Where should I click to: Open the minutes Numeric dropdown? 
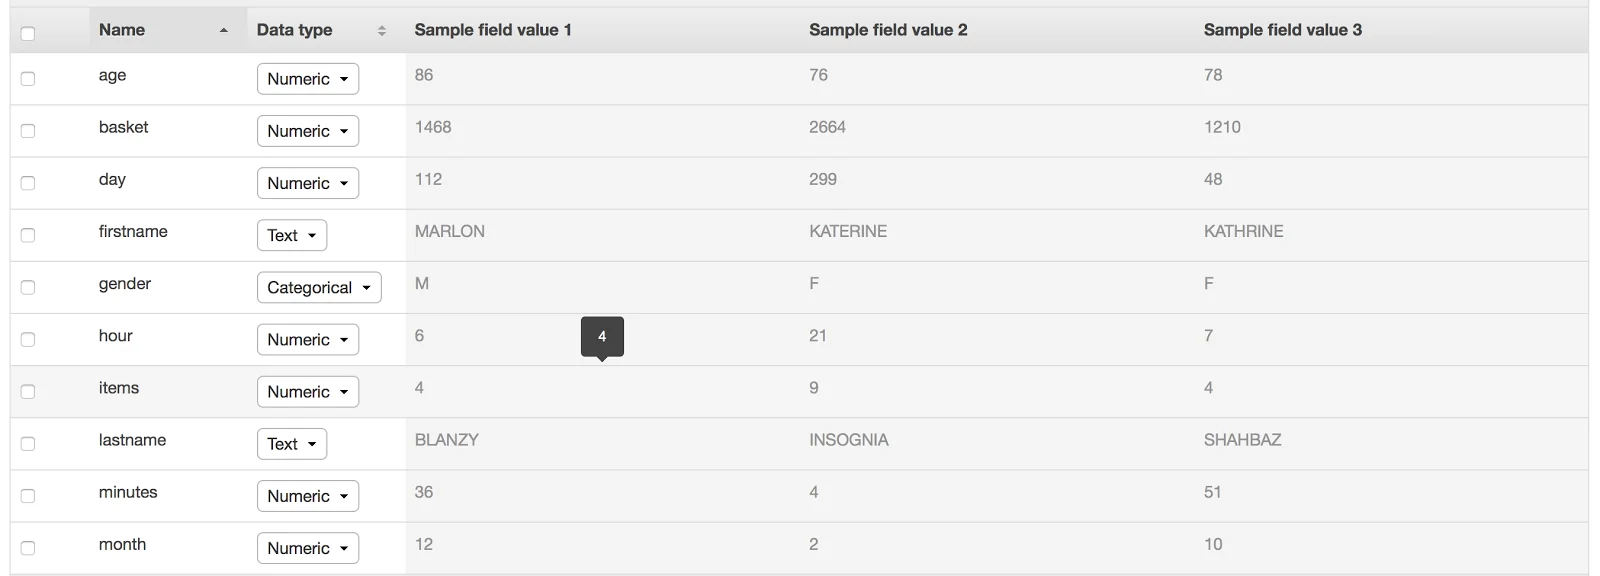(308, 496)
